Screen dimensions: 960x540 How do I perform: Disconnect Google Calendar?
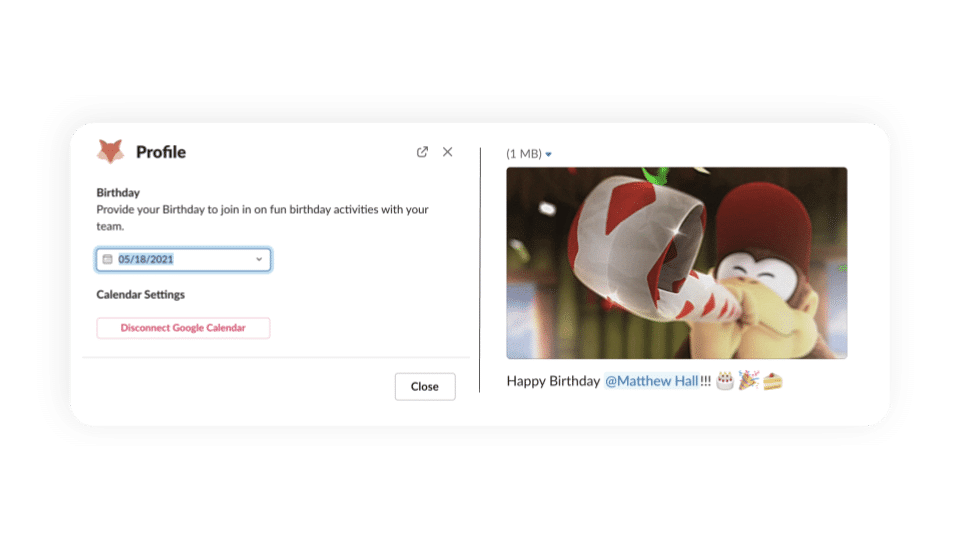coord(183,328)
